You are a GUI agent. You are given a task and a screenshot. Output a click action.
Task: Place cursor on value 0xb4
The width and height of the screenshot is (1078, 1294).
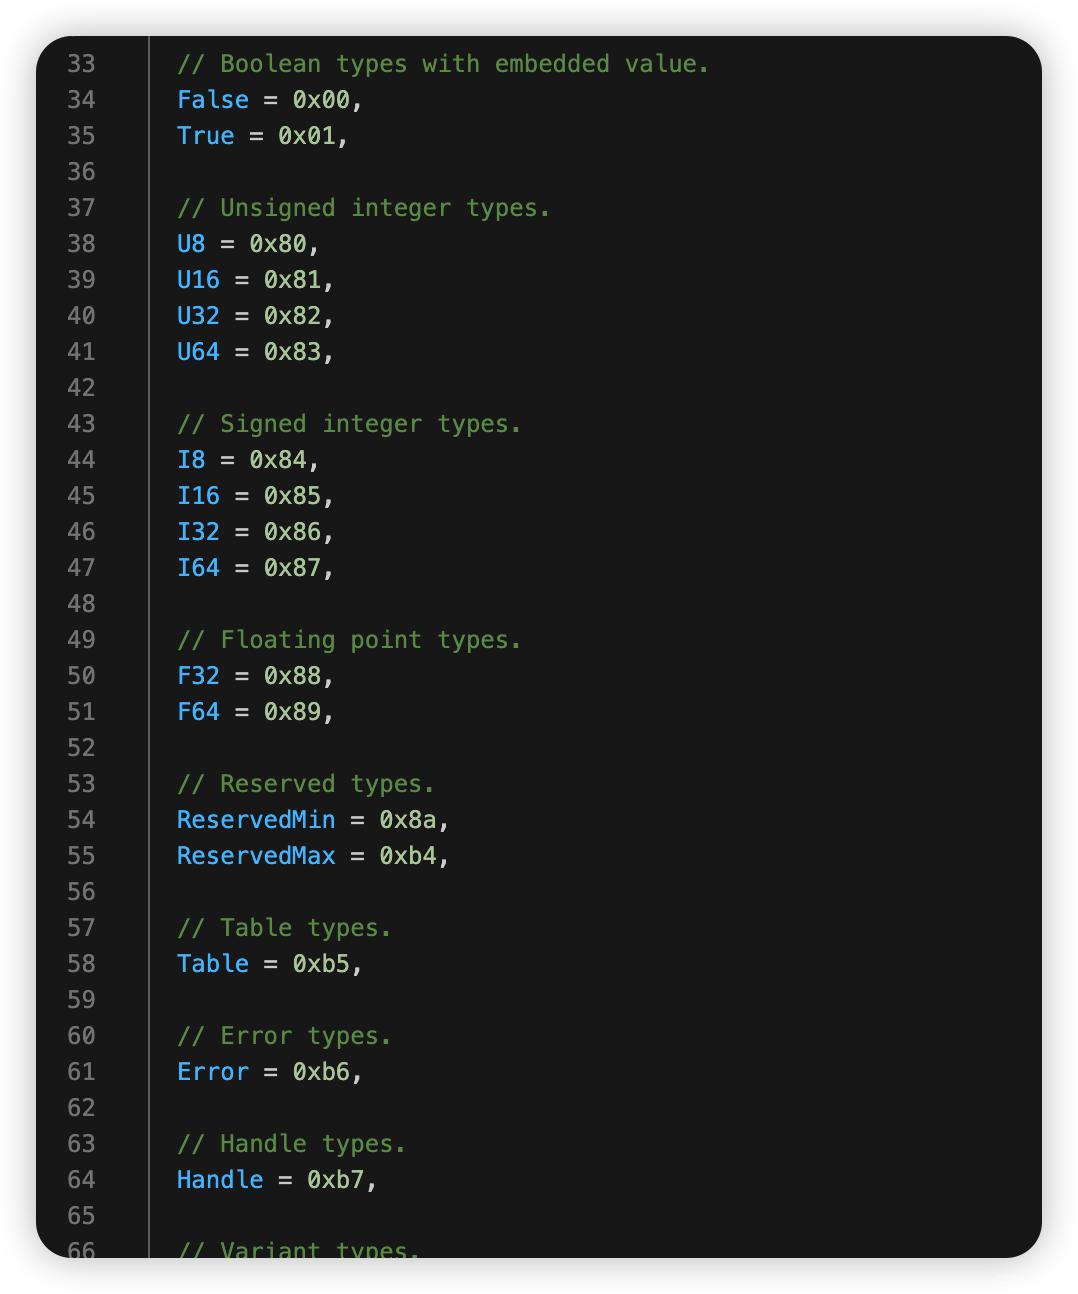(408, 856)
